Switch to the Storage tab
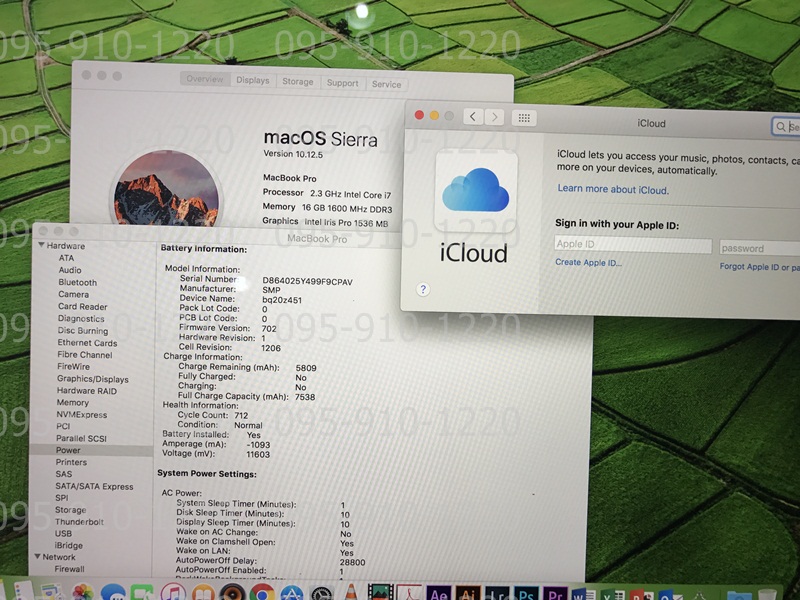This screenshot has height=600, width=800. (x=297, y=82)
